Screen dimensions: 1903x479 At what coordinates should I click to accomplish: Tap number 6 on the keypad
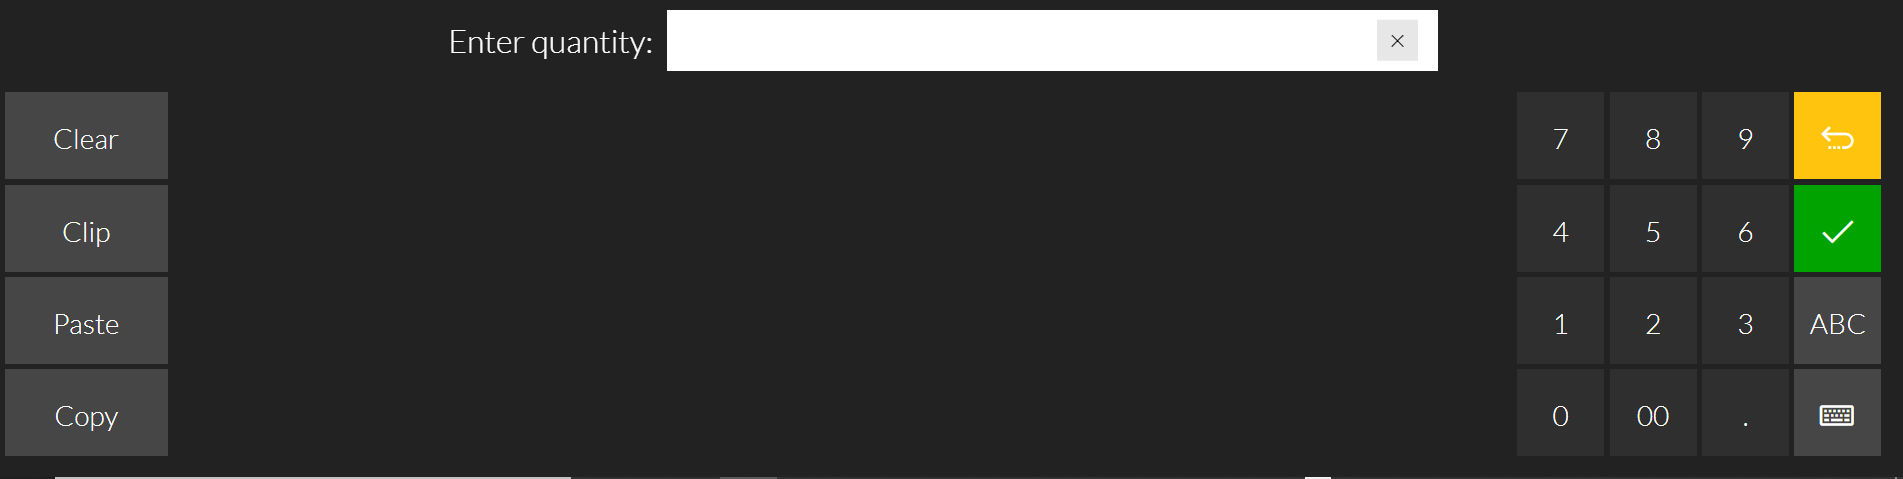pos(1745,229)
